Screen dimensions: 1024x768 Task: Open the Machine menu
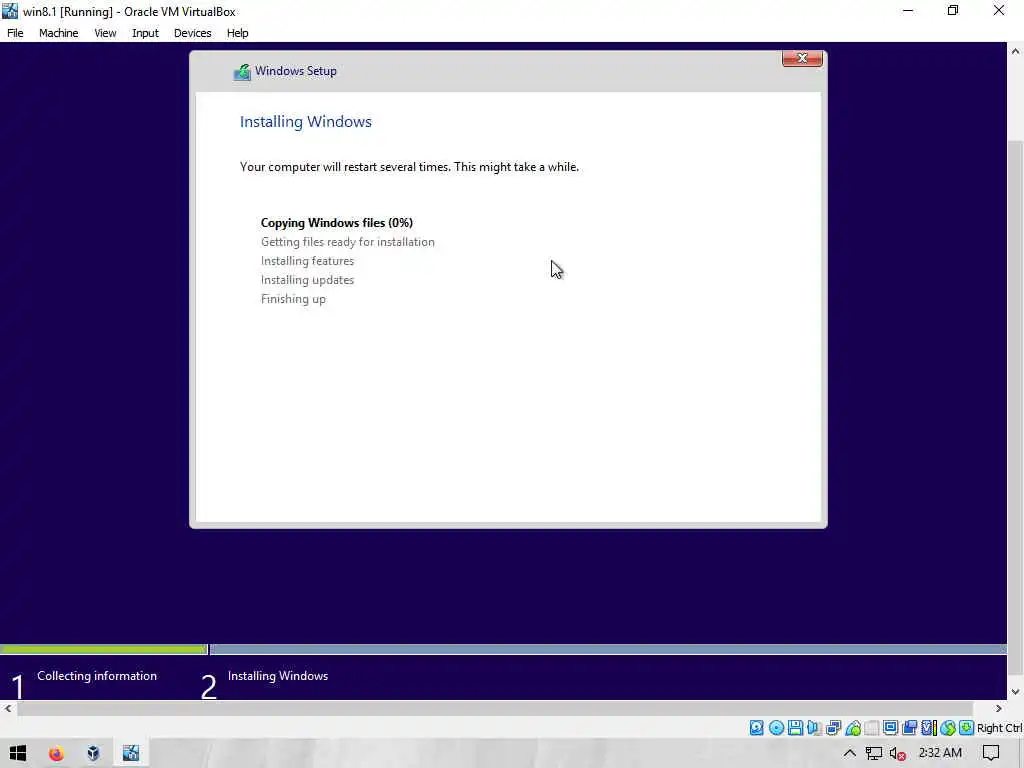point(58,33)
